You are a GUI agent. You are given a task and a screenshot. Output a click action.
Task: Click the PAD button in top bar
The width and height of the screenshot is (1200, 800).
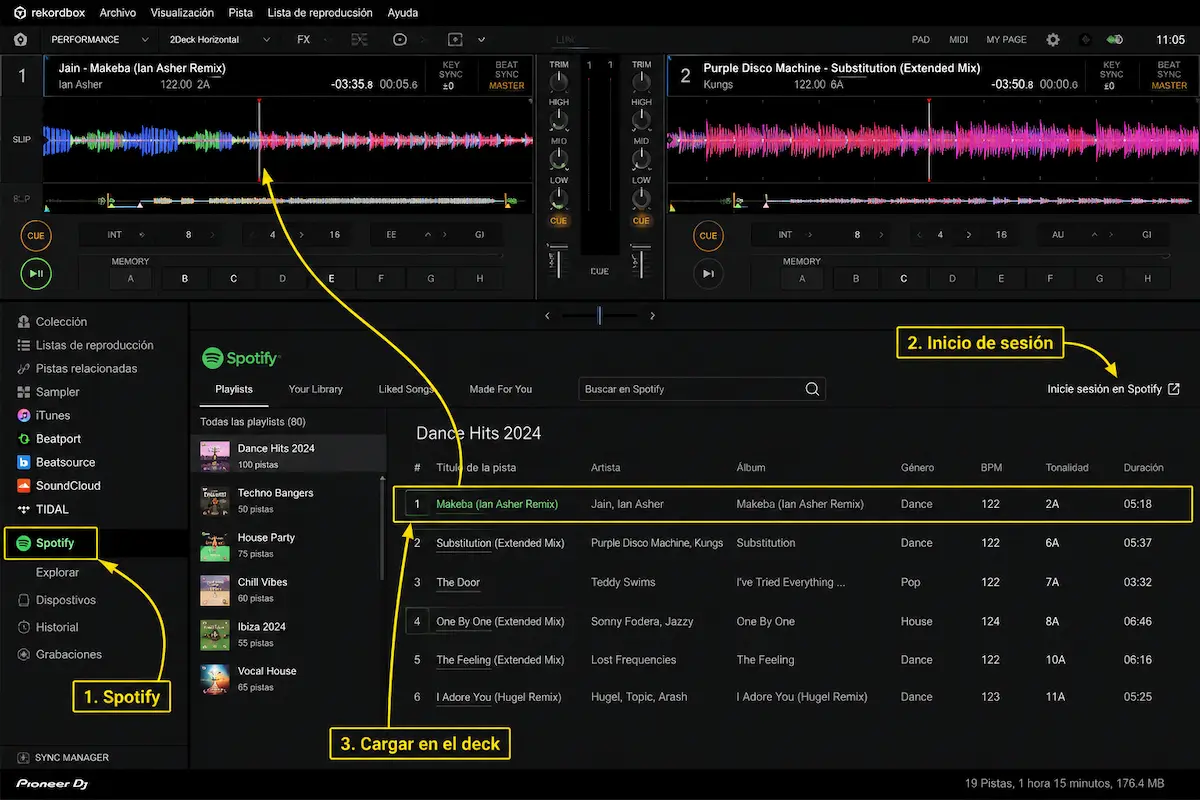click(921, 40)
